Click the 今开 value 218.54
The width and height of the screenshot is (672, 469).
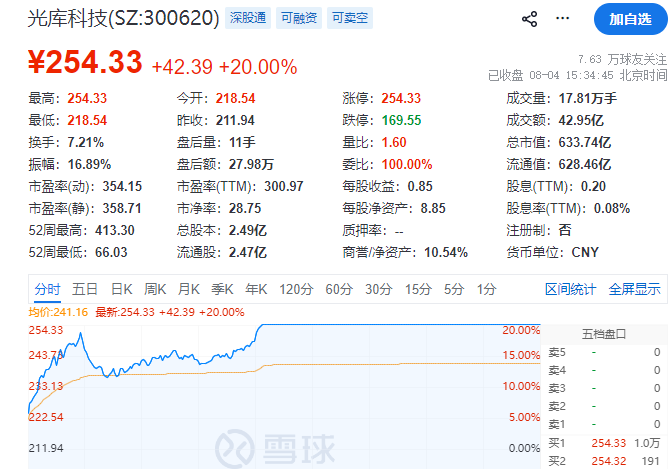[235, 98]
